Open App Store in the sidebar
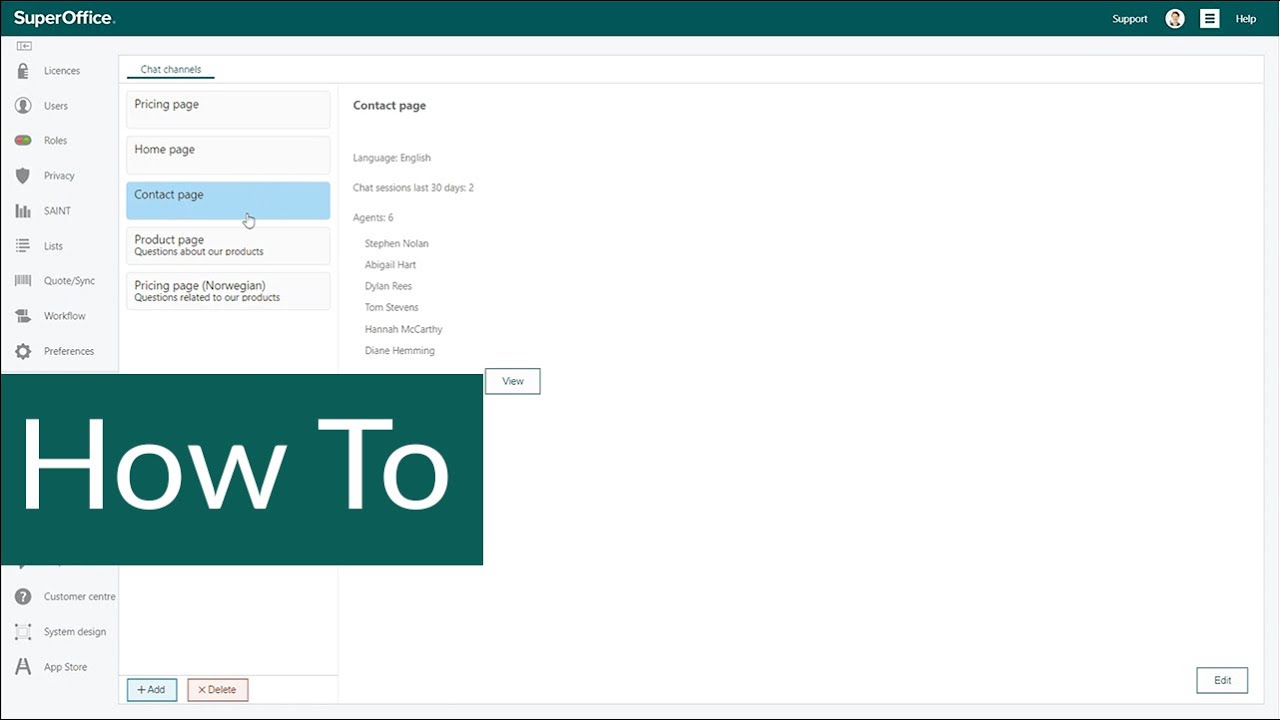 point(65,667)
